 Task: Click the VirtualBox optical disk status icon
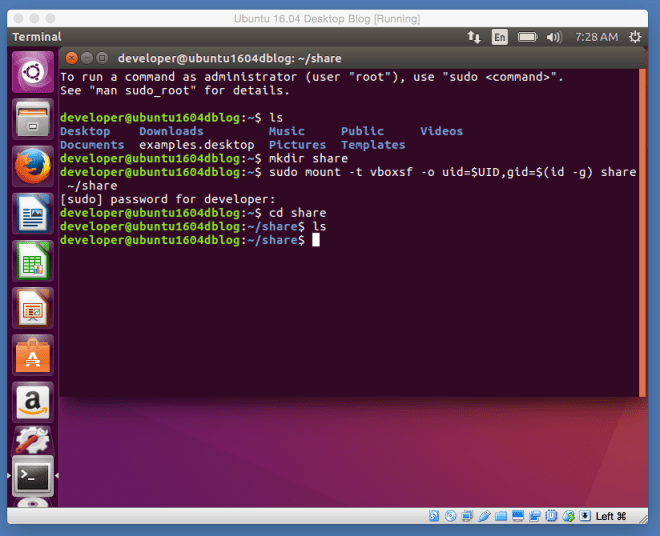pyautogui.click(x=451, y=516)
